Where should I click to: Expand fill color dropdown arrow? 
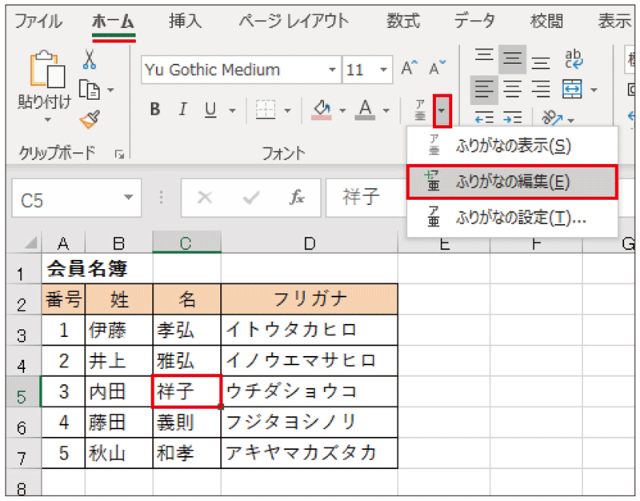[342, 110]
